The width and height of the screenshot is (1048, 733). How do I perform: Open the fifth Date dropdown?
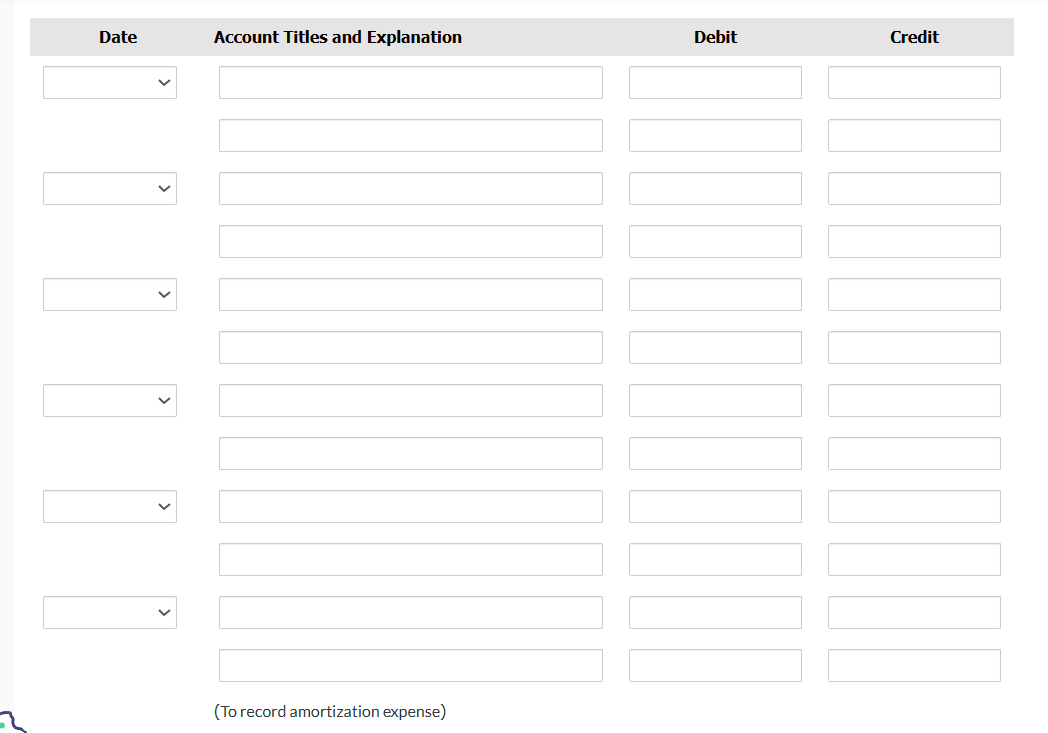[x=110, y=506]
